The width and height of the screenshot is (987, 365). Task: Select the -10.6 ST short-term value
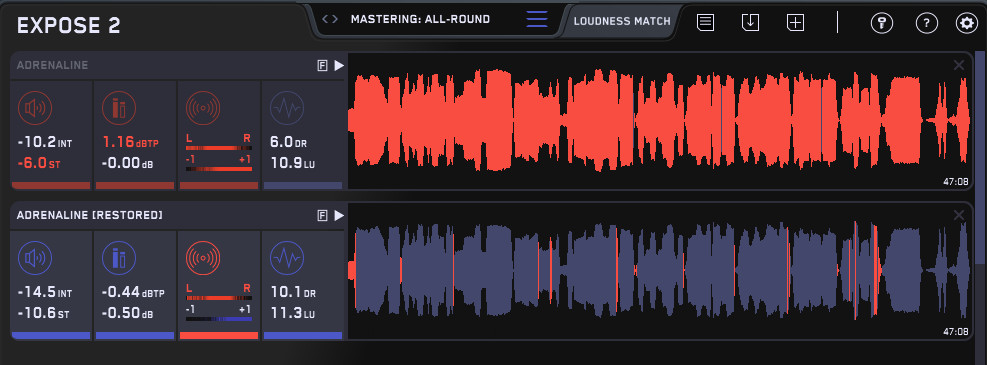[43, 313]
